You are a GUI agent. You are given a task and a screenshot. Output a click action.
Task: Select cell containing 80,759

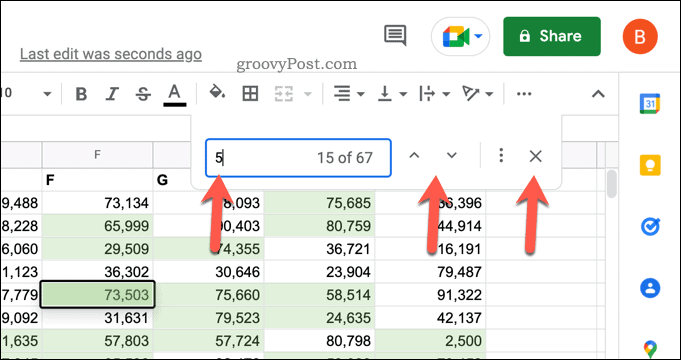click(320, 226)
